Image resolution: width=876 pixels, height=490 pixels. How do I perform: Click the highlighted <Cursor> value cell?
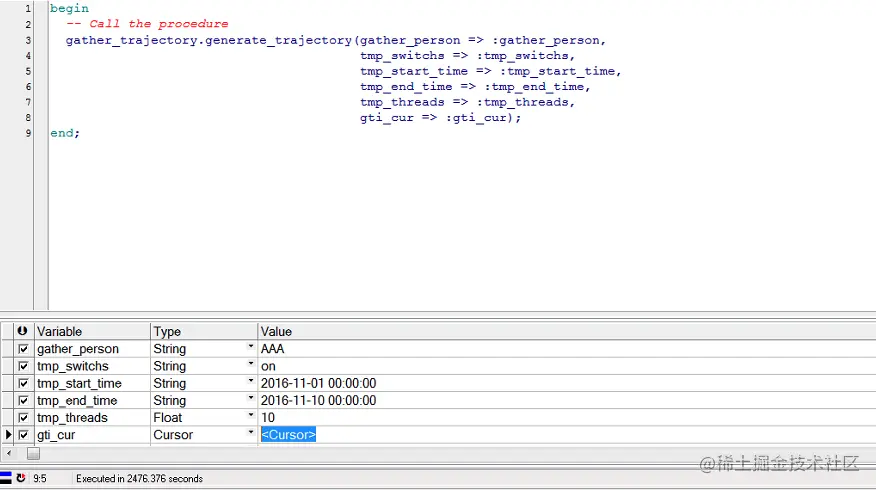point(288,435)
